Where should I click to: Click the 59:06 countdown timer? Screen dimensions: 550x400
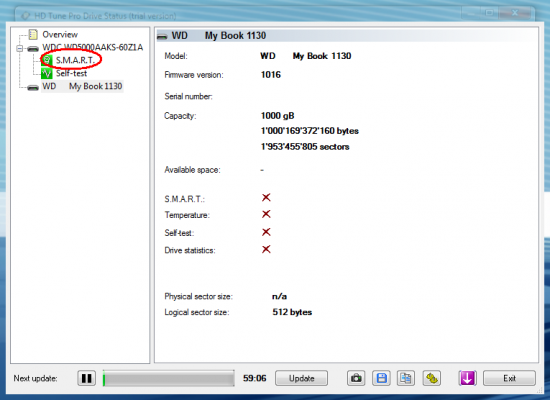(255, 378)
